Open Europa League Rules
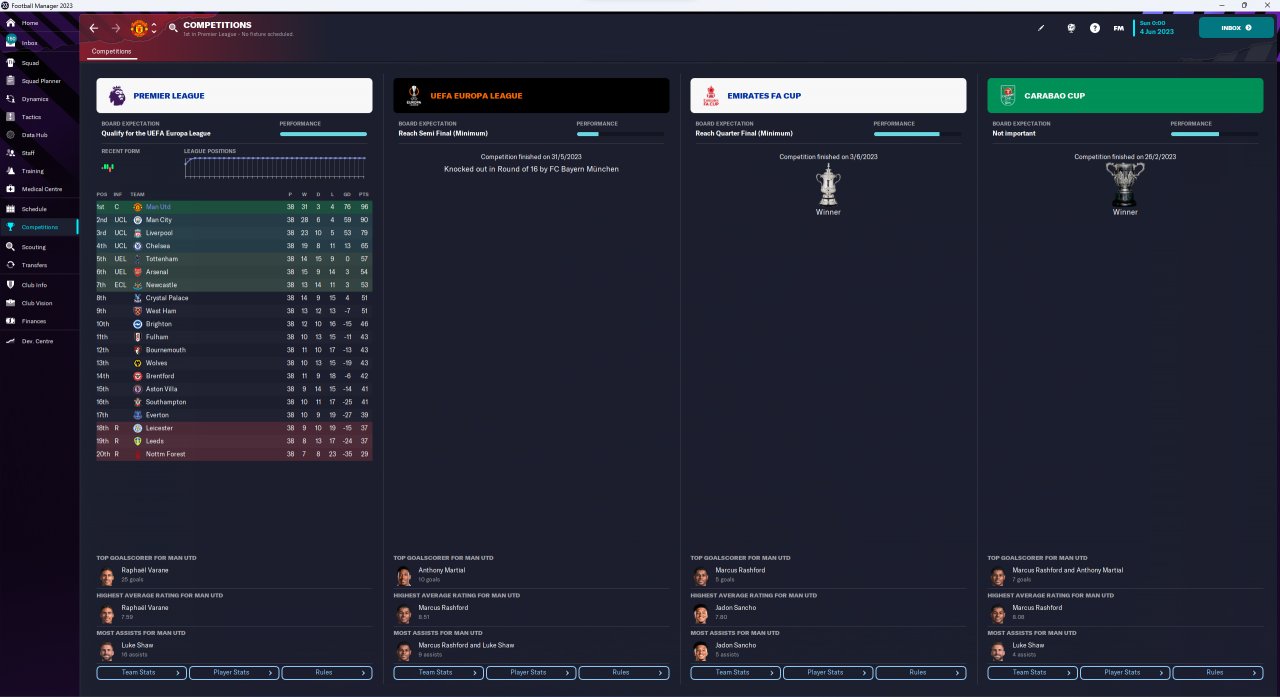 point(624,672)
